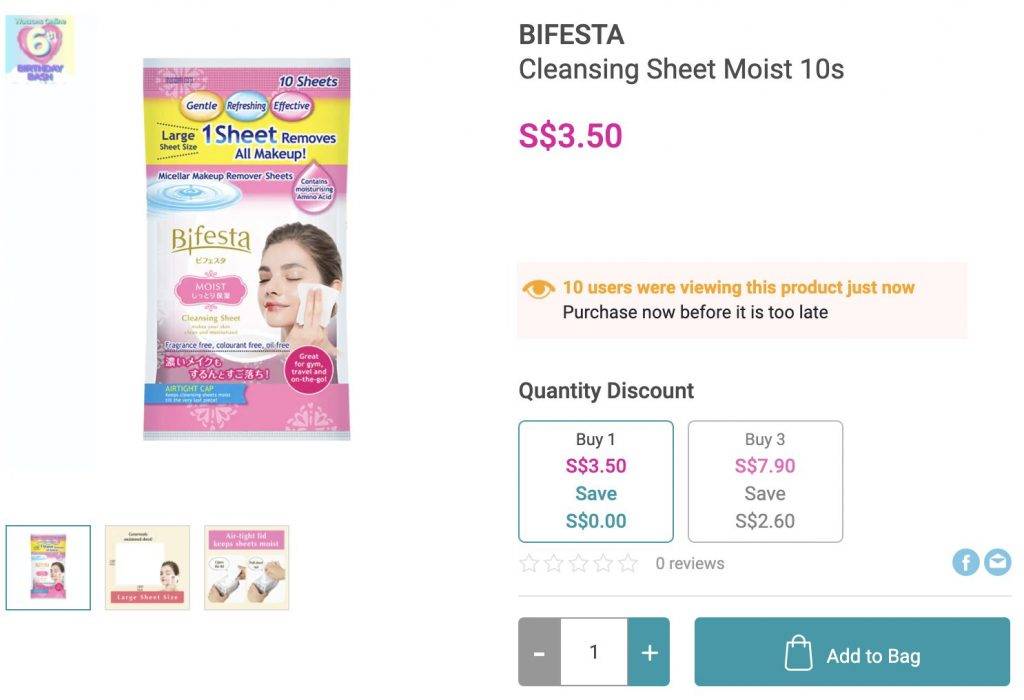This screenshot has width=1024, height=700.
Task: Select the first product pack thumbnail
Action: tap(48, 567)
